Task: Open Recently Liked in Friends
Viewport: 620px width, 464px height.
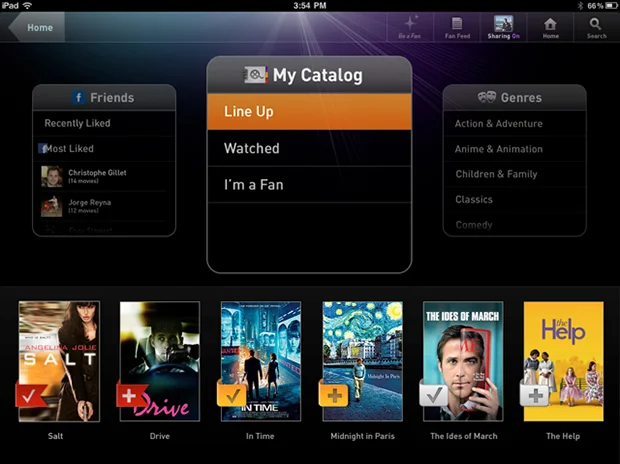Action: tap(104, 123)
